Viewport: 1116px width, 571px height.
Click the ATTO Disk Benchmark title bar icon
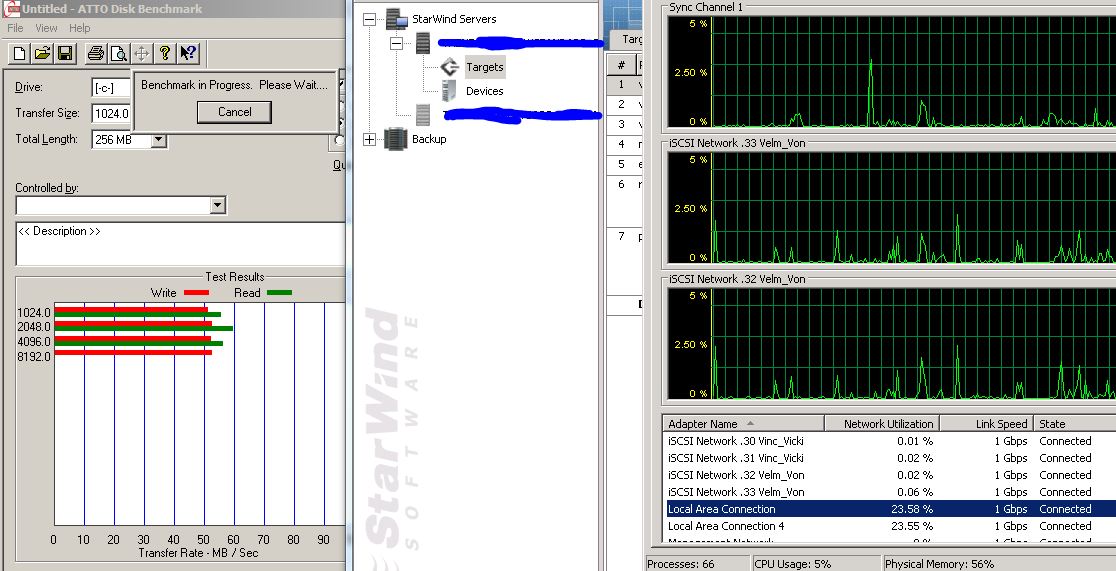(x=11, y=9)
